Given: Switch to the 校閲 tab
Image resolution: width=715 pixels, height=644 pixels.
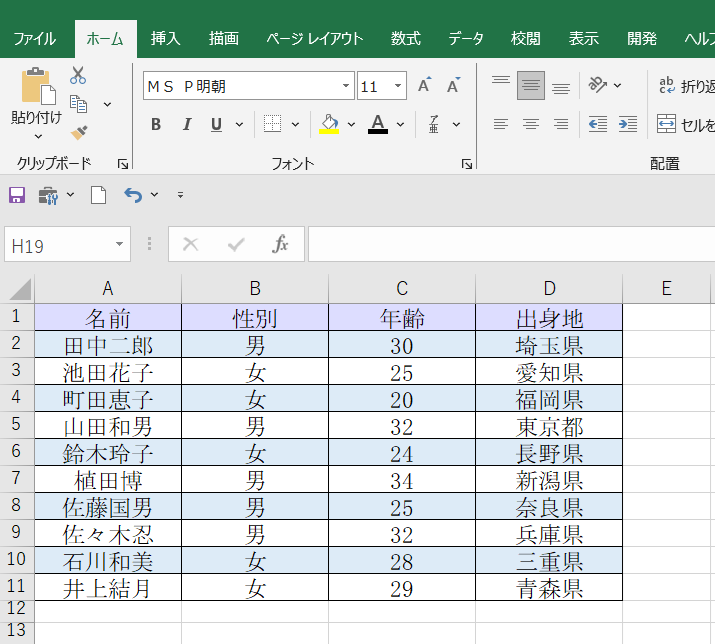Looking at the screenshot, I should (525, 39).
